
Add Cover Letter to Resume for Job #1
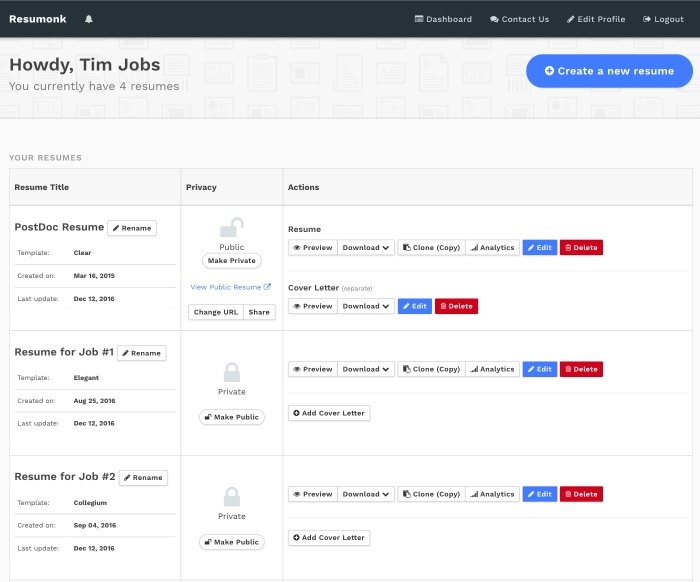(329, 413)
